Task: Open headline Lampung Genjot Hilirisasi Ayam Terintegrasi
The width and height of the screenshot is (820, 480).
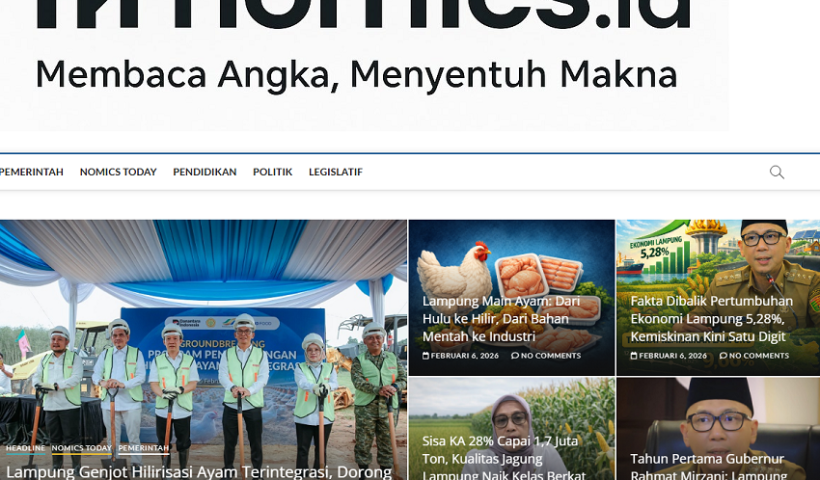Action: [x=199, y=472]
